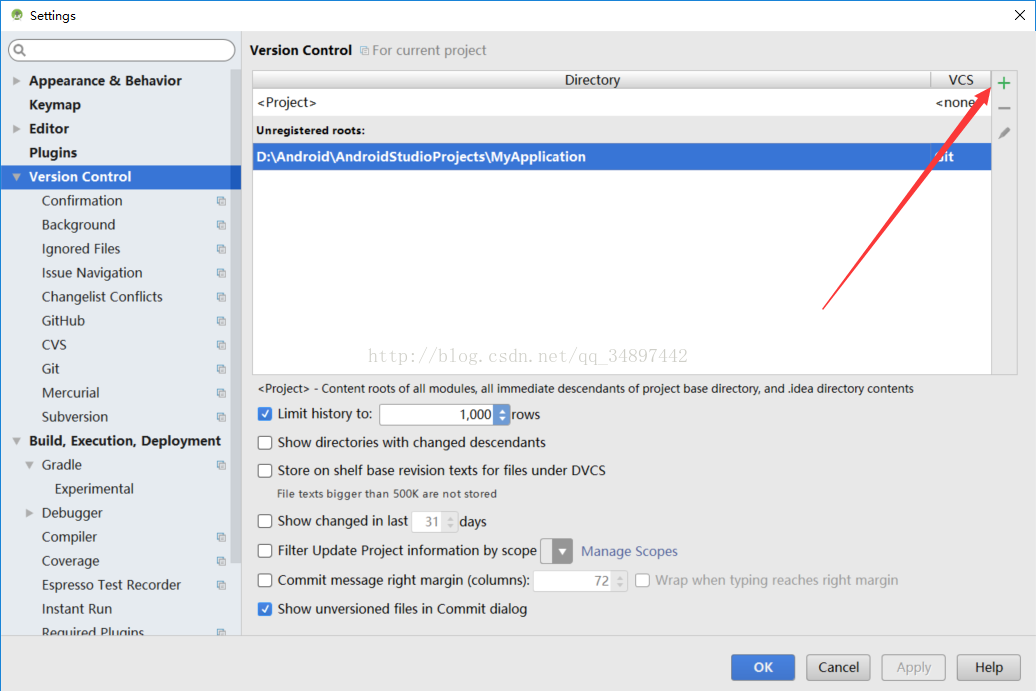The width and height of the screenshot is (1036, 691).
Task: Select the <Project> directory row
Action: (x=622, y=102)
